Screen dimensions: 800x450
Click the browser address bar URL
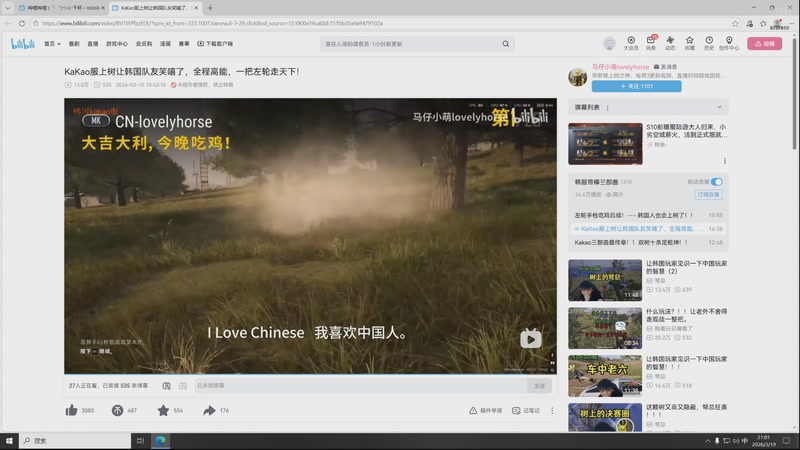[x=212, y=23]
